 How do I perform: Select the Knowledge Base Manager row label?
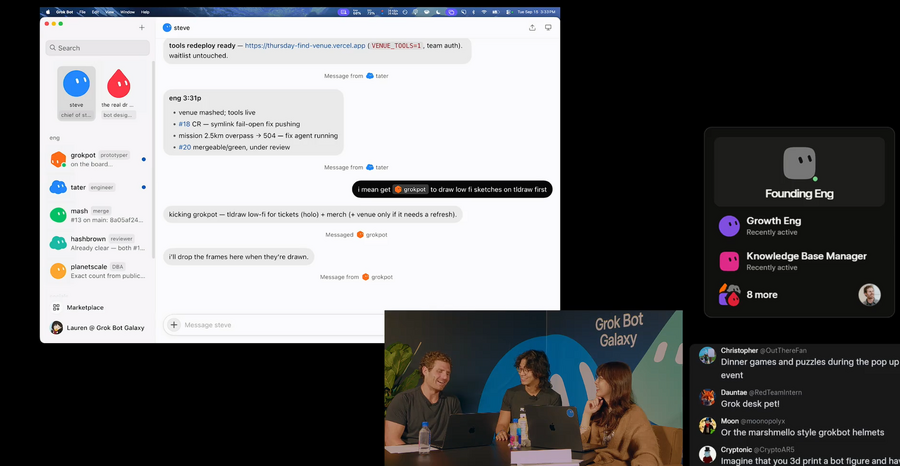click(806, 256)
